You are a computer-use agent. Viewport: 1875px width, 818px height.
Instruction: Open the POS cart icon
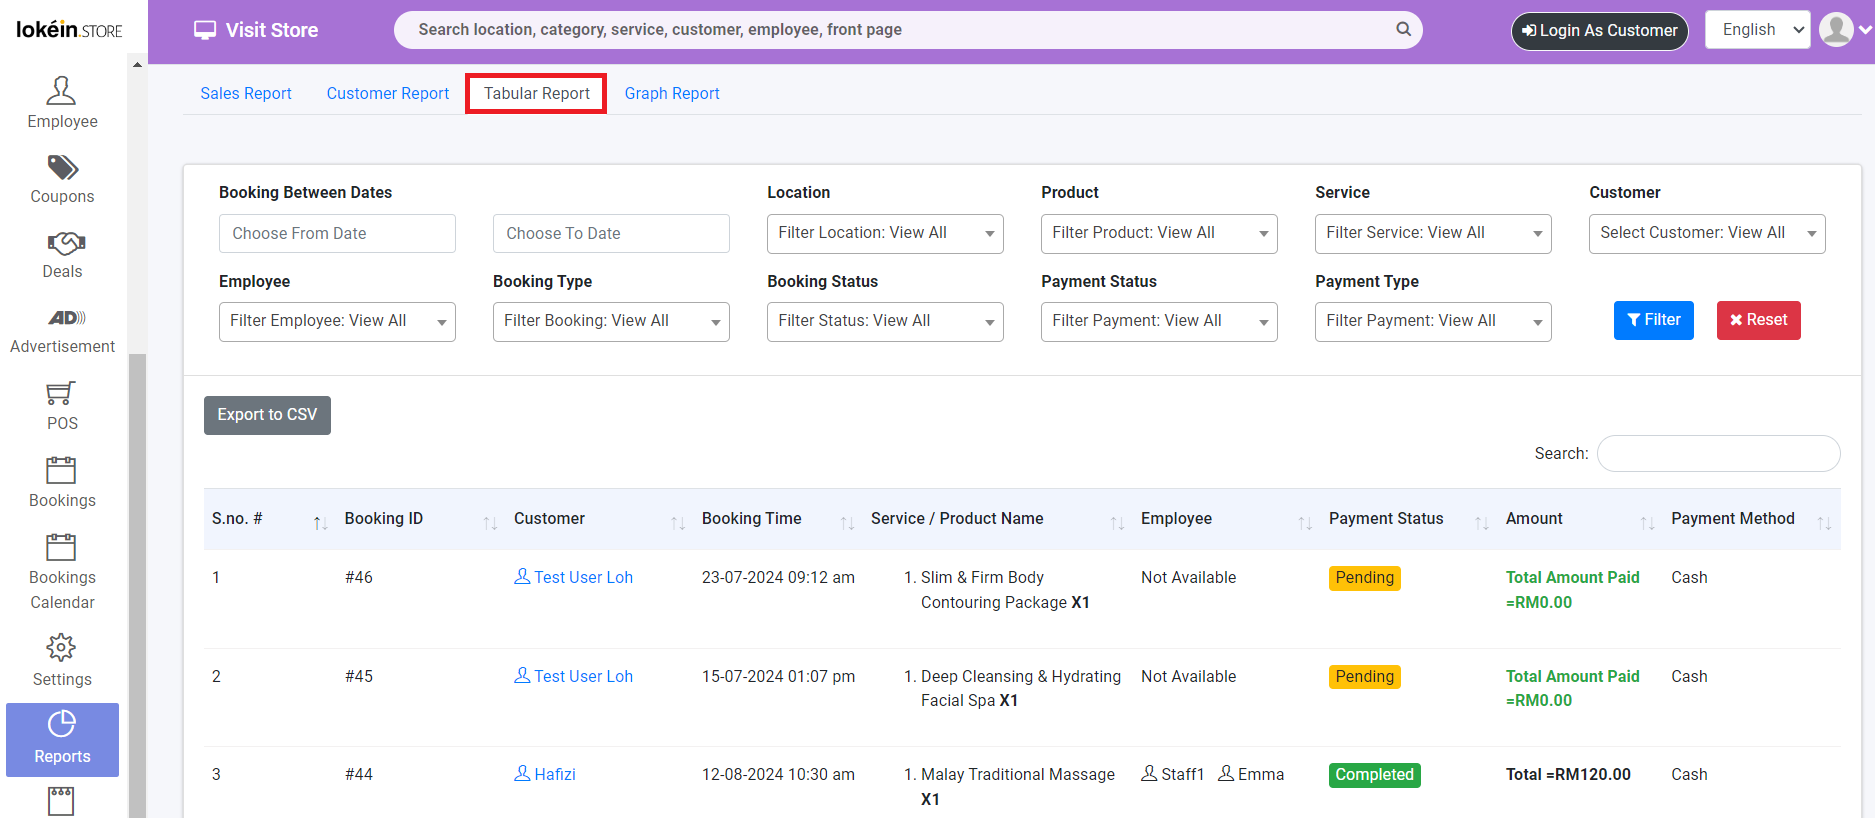[61, 393]
